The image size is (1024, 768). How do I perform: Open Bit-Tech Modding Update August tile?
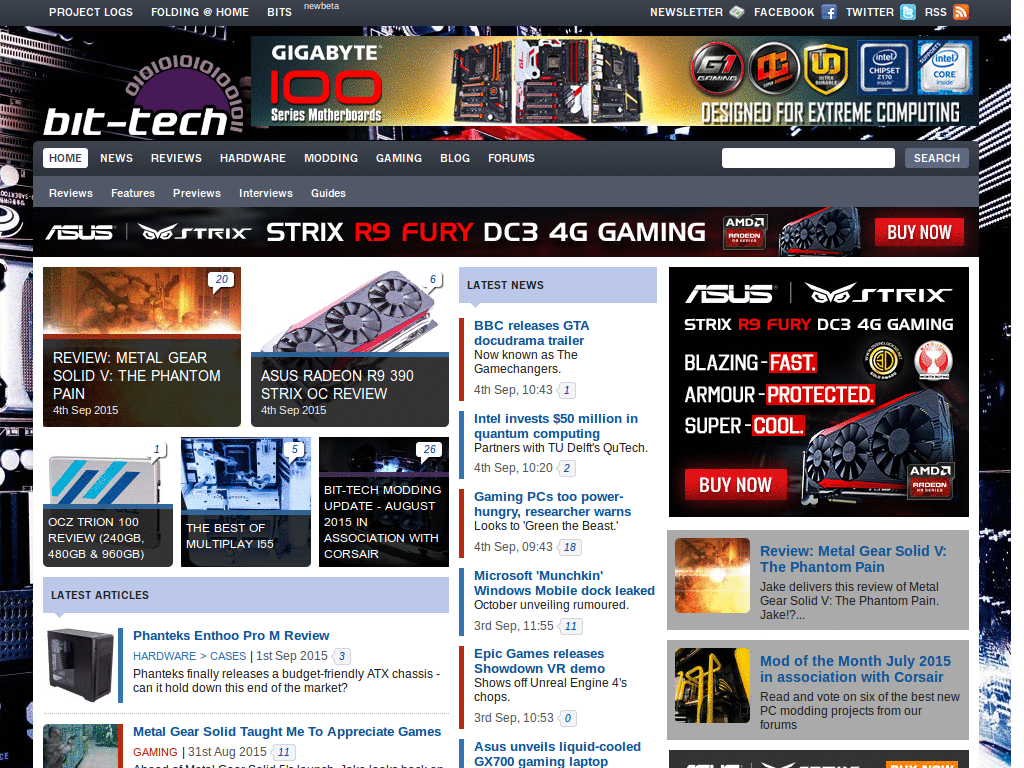[x=384, y=502]
